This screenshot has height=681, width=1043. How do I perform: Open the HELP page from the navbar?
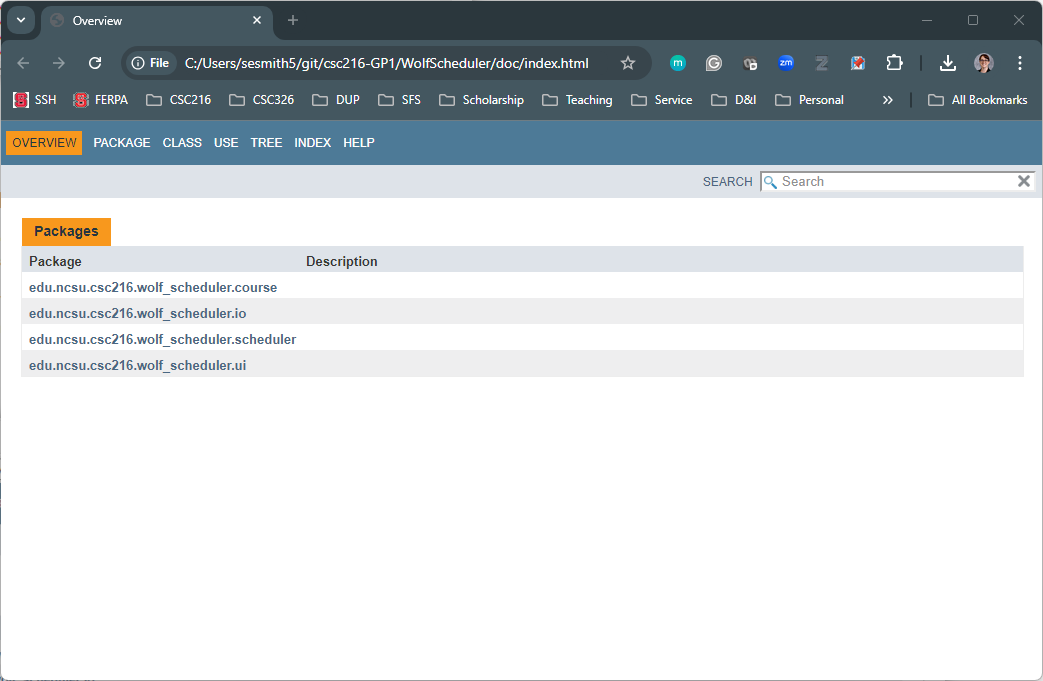click(x=358, y=142)
